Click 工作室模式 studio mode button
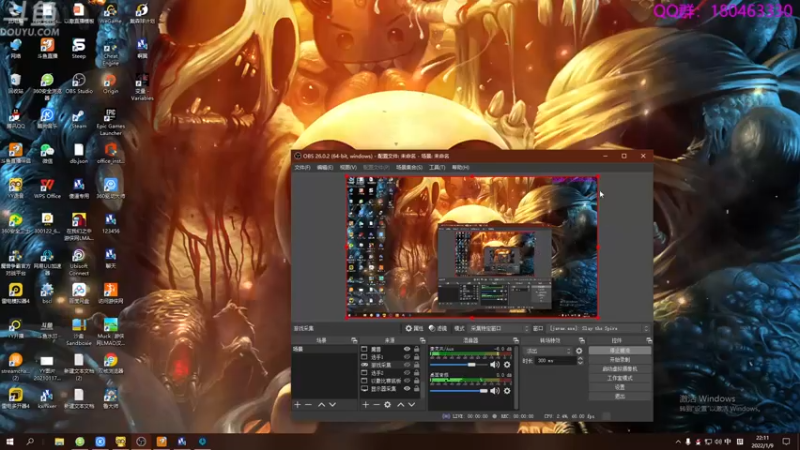This screenshot has height=450, width=800. (620, 378)
